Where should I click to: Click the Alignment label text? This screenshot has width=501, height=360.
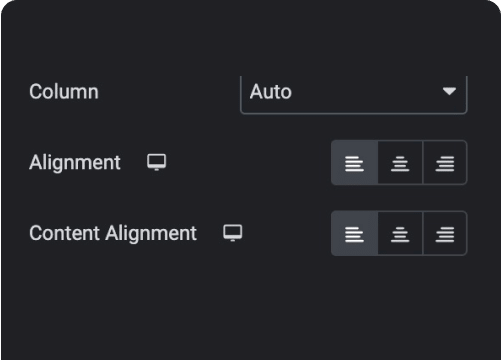[x=75, y=163]
